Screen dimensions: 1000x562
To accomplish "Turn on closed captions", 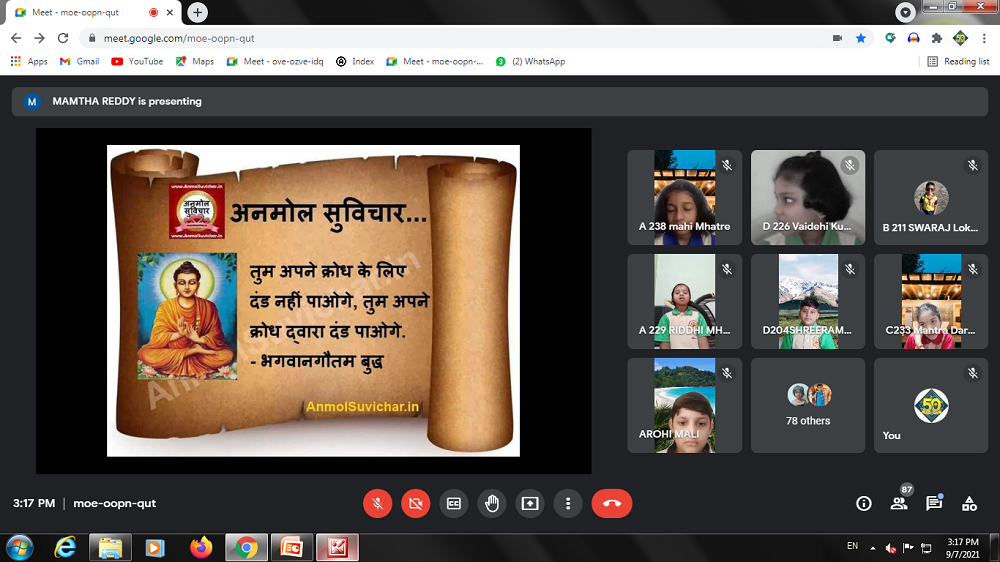I will tap(454, 504).
